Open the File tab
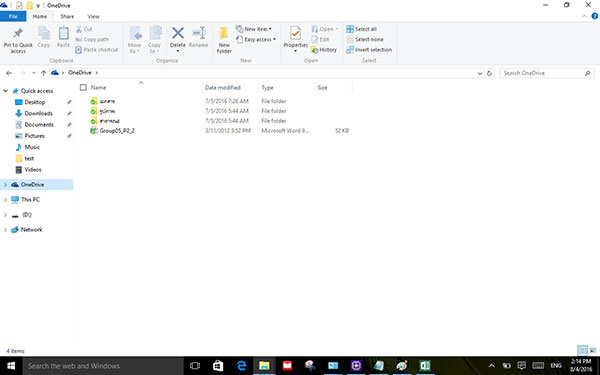The height and width of the screenshot is (375, 600). click(13, 16)
